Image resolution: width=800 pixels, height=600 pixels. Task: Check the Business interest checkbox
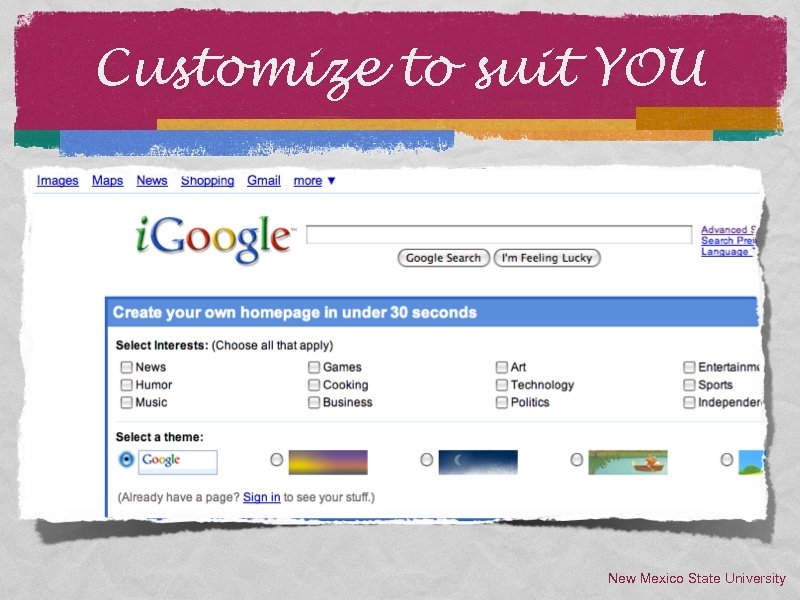pos(314,403)
